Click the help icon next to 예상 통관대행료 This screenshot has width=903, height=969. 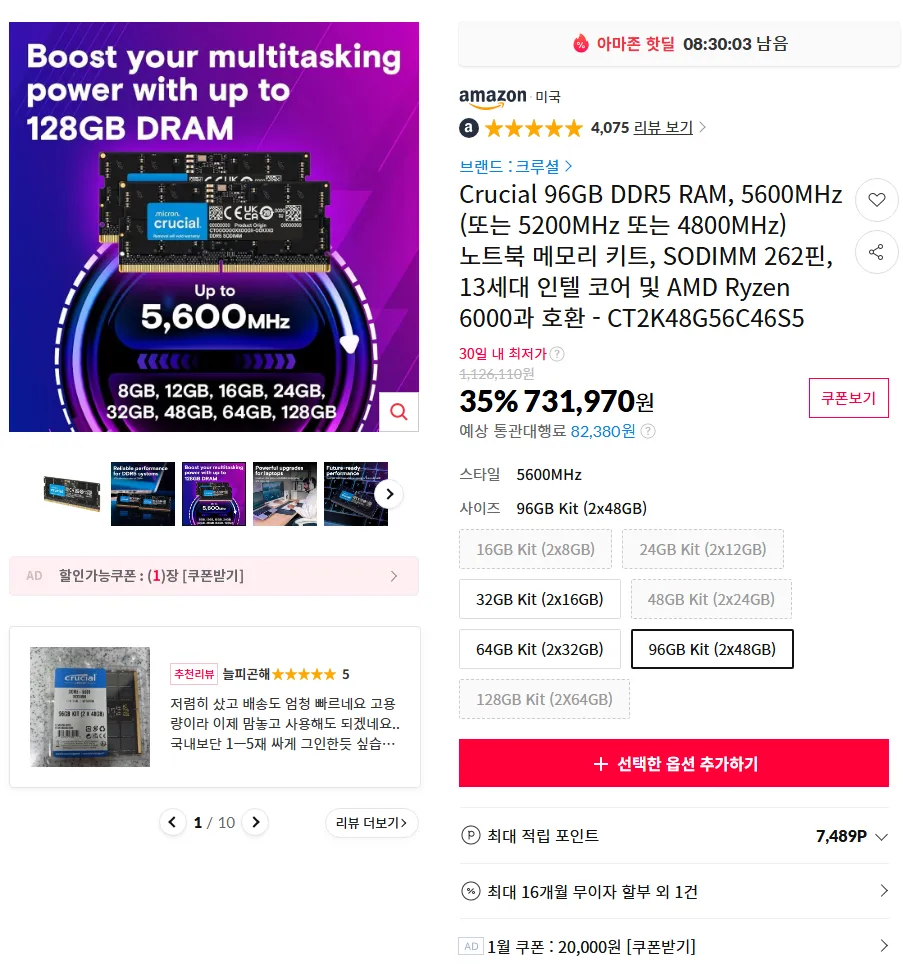point(647,431)
